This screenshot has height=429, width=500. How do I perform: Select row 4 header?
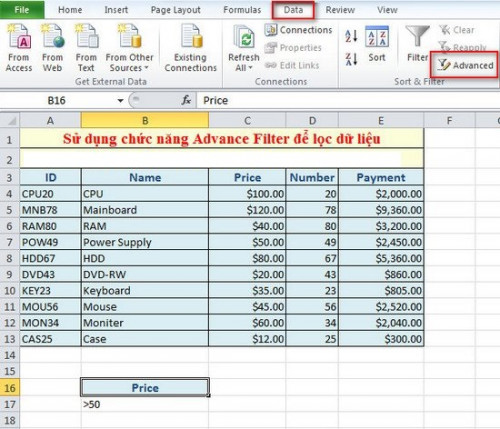click(10, 194)
